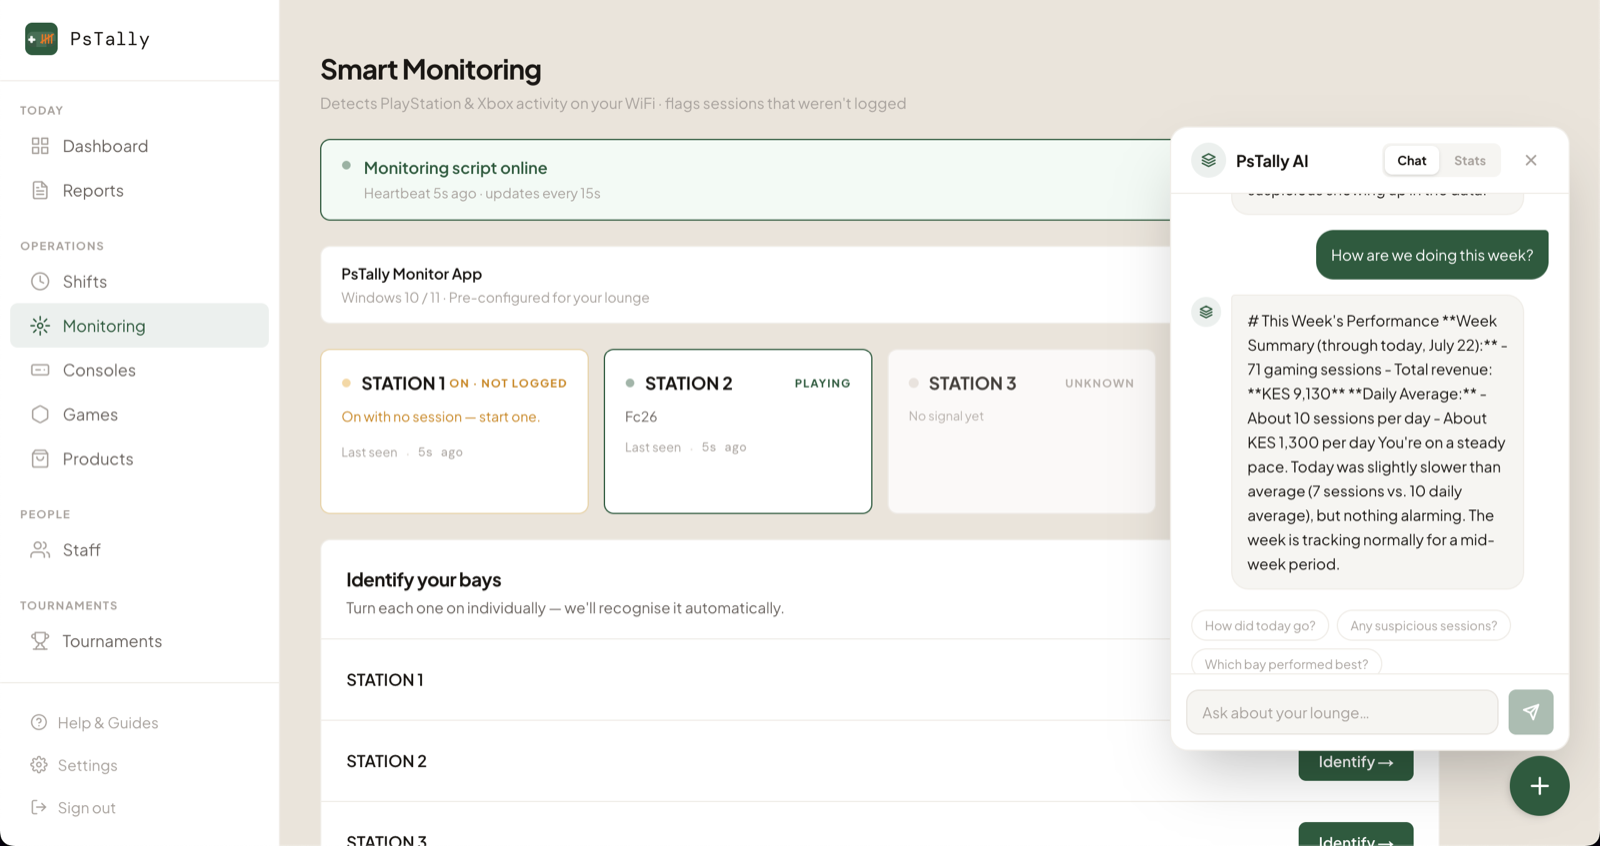Viewport: 1600px width, 846px height.
Task: Go to the Consoles page
Action: pos(139,370)
